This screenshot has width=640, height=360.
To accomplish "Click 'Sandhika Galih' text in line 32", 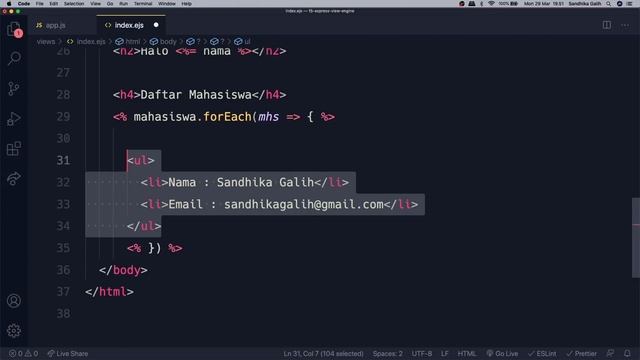I will click(x=265, y=182).
